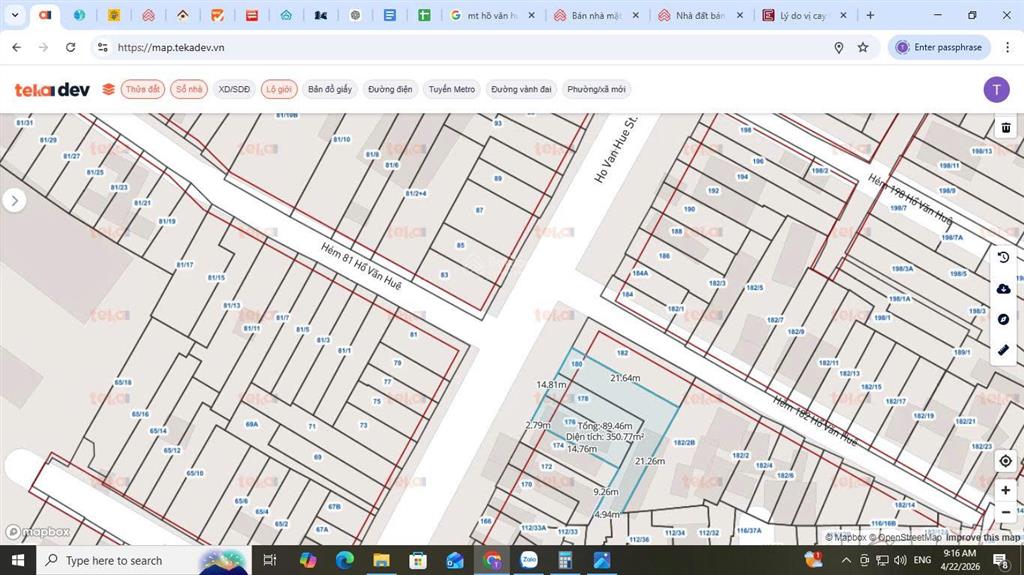Toggle the Đường vành đai layer

point(521,89)
